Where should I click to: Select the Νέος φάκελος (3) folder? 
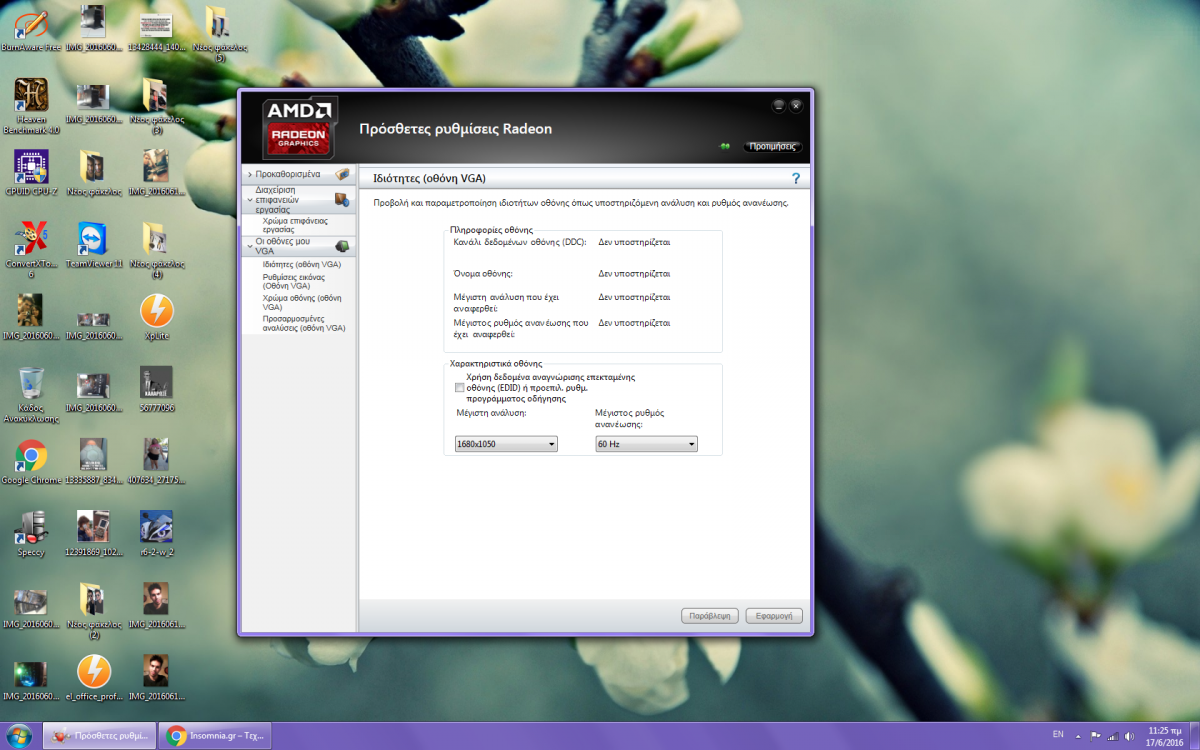[156, 106]
